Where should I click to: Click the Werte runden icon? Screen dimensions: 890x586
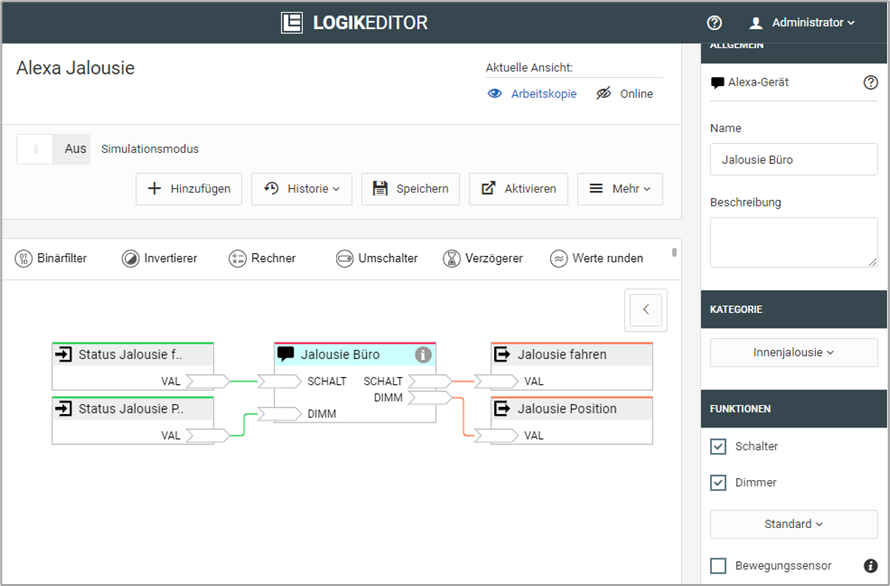click(559, 258)
